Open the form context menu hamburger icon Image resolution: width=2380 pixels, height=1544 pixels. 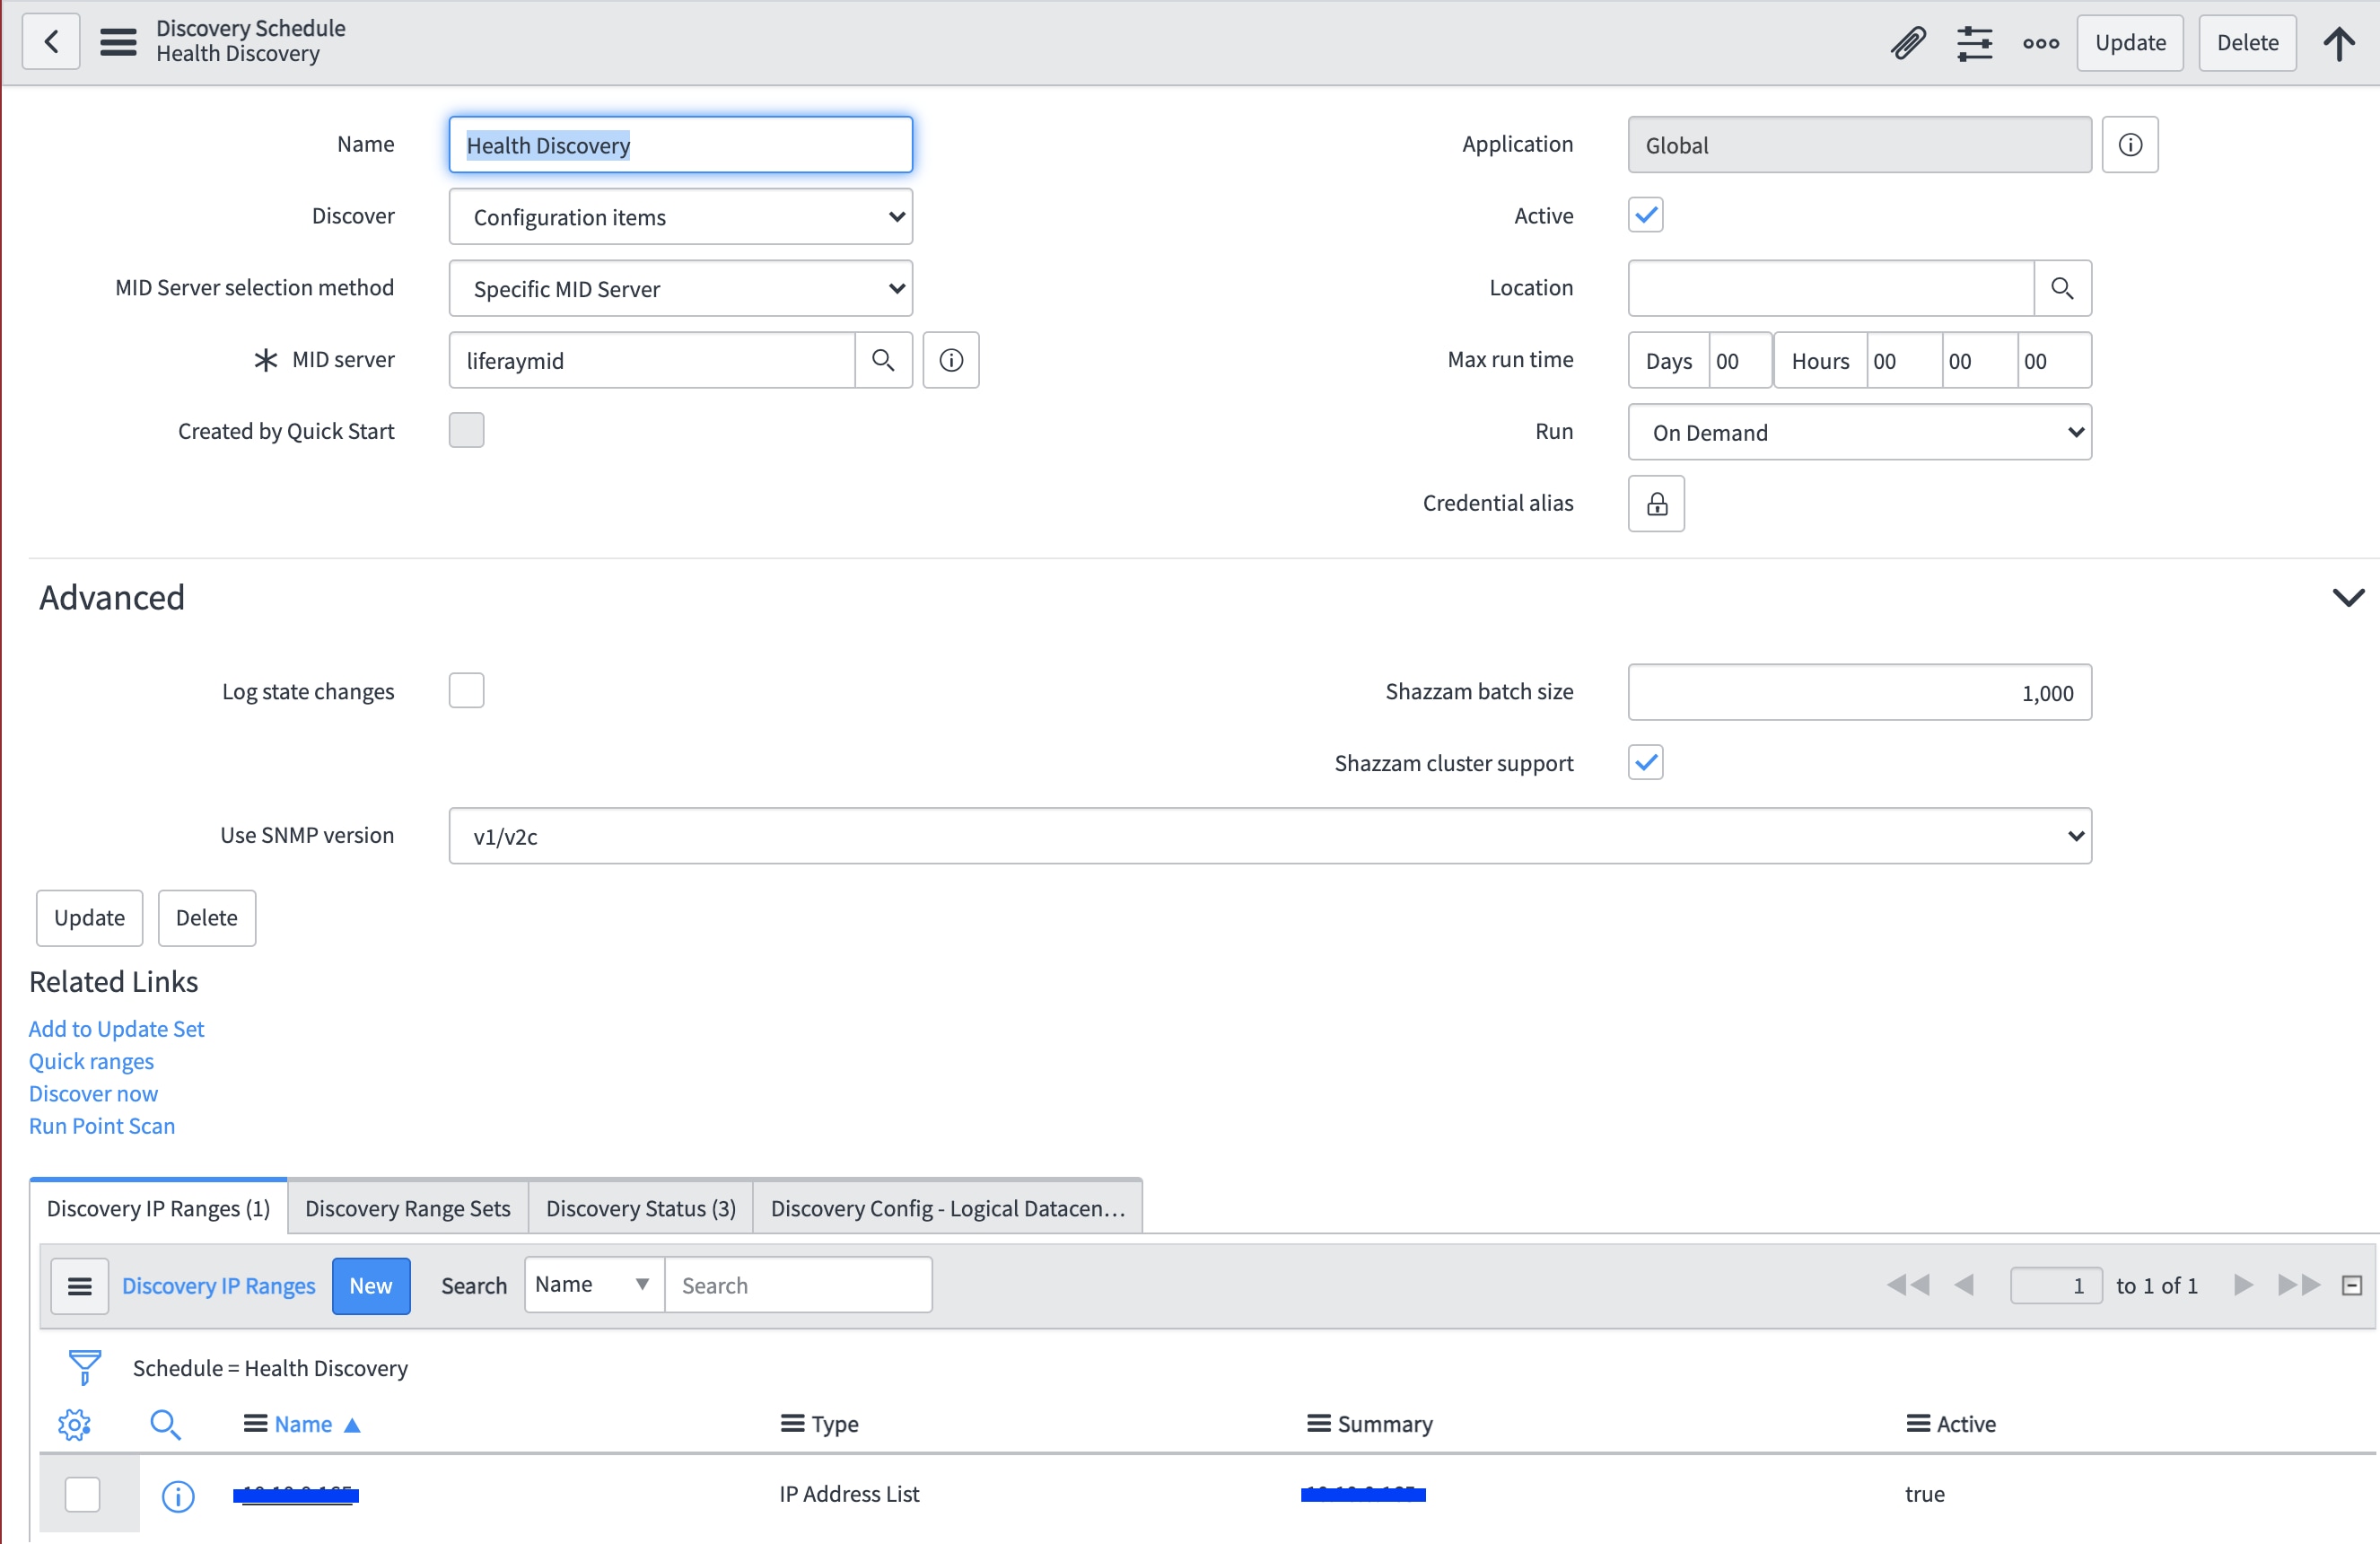(x=118, y=42)
